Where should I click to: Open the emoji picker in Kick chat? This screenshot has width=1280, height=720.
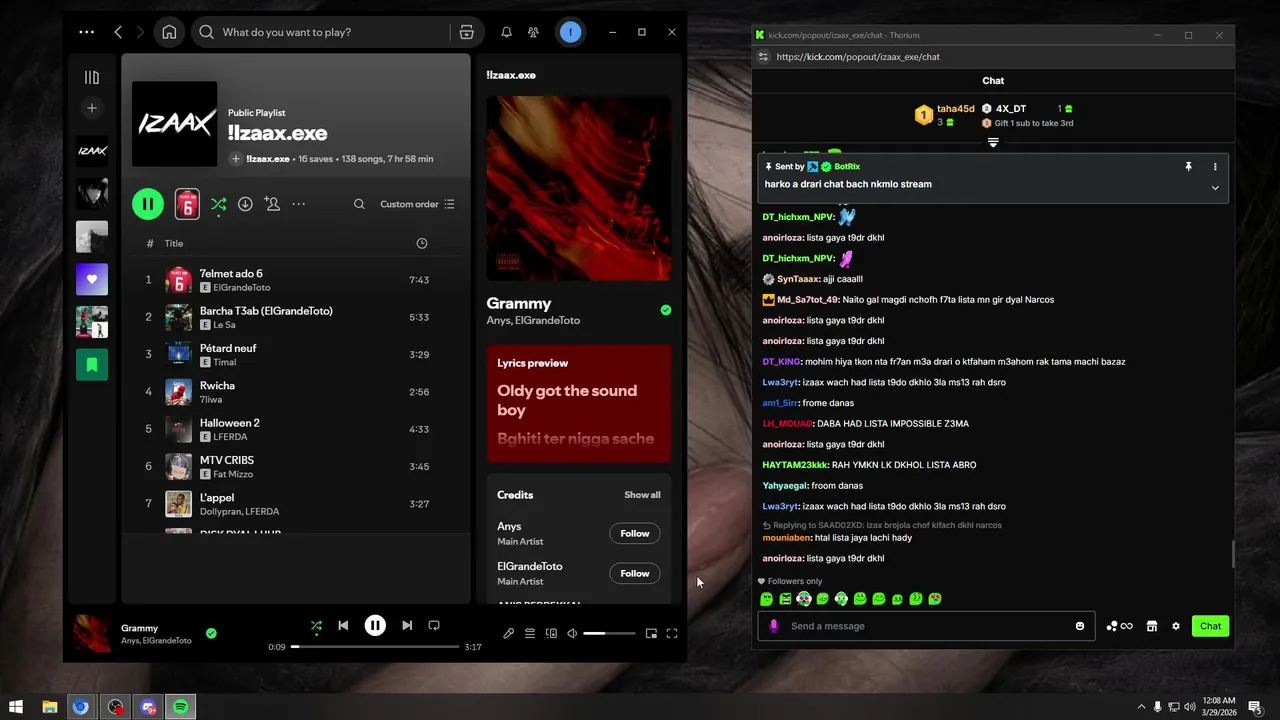(x=1080, y=626)
